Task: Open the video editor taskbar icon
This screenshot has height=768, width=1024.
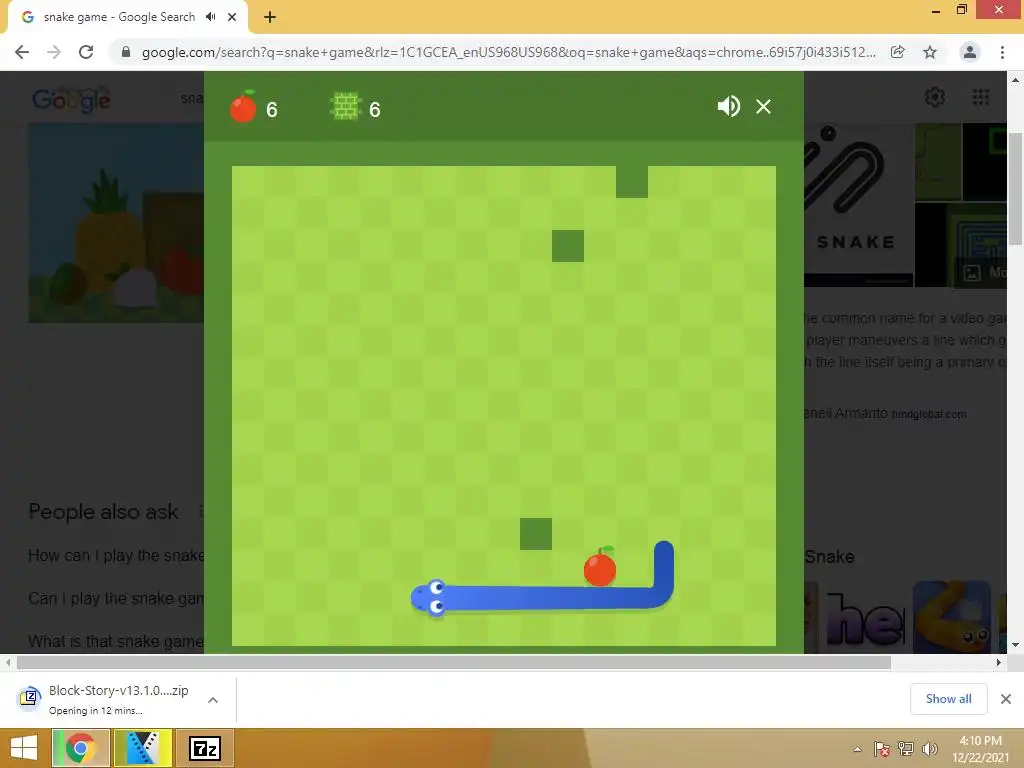Action: pos(143,748)
